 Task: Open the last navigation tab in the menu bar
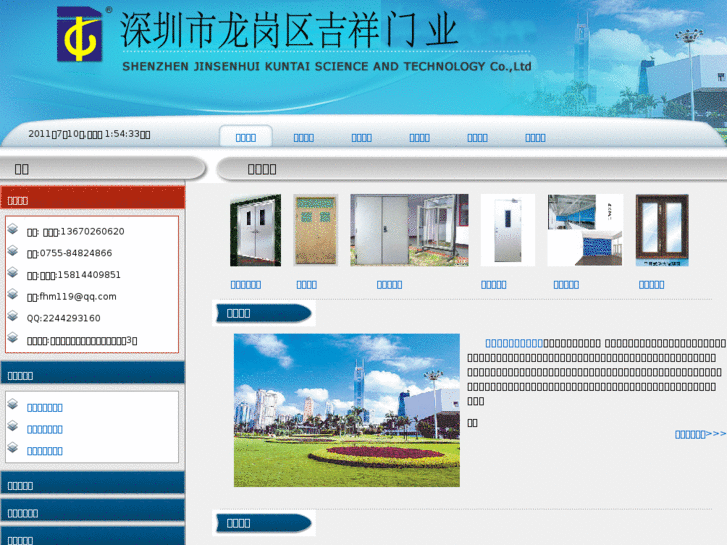(536, 138)
